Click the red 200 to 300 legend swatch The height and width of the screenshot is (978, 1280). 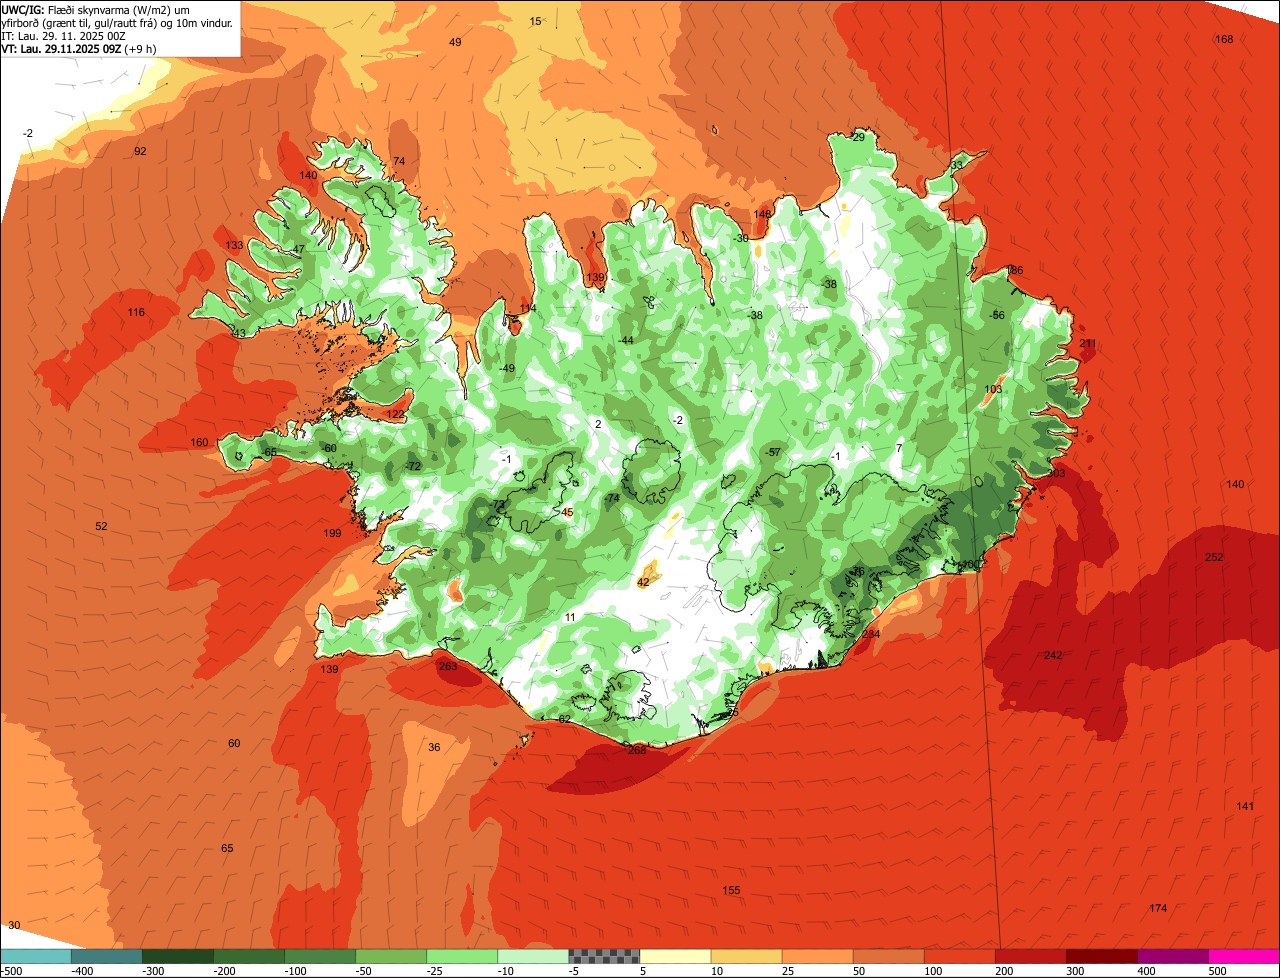point(1030,956)
